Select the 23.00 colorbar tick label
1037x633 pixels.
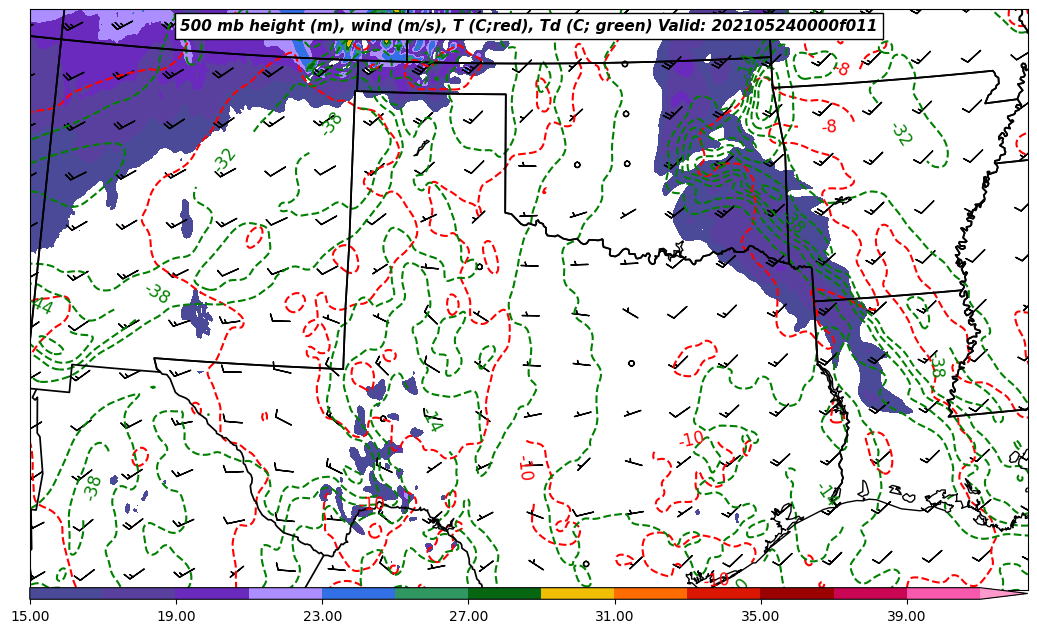click(x=322, y=616)
